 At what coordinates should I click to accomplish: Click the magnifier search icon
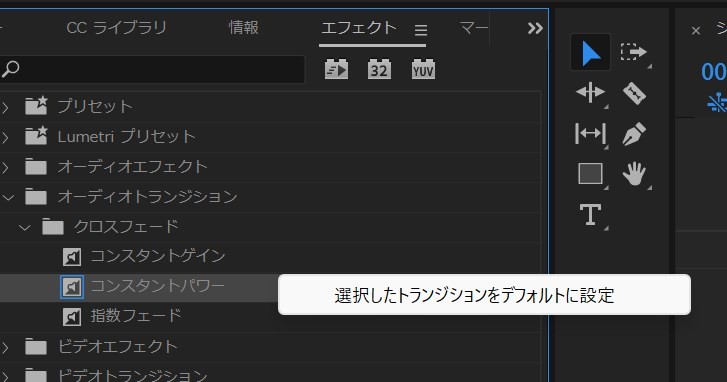(10, 69)
